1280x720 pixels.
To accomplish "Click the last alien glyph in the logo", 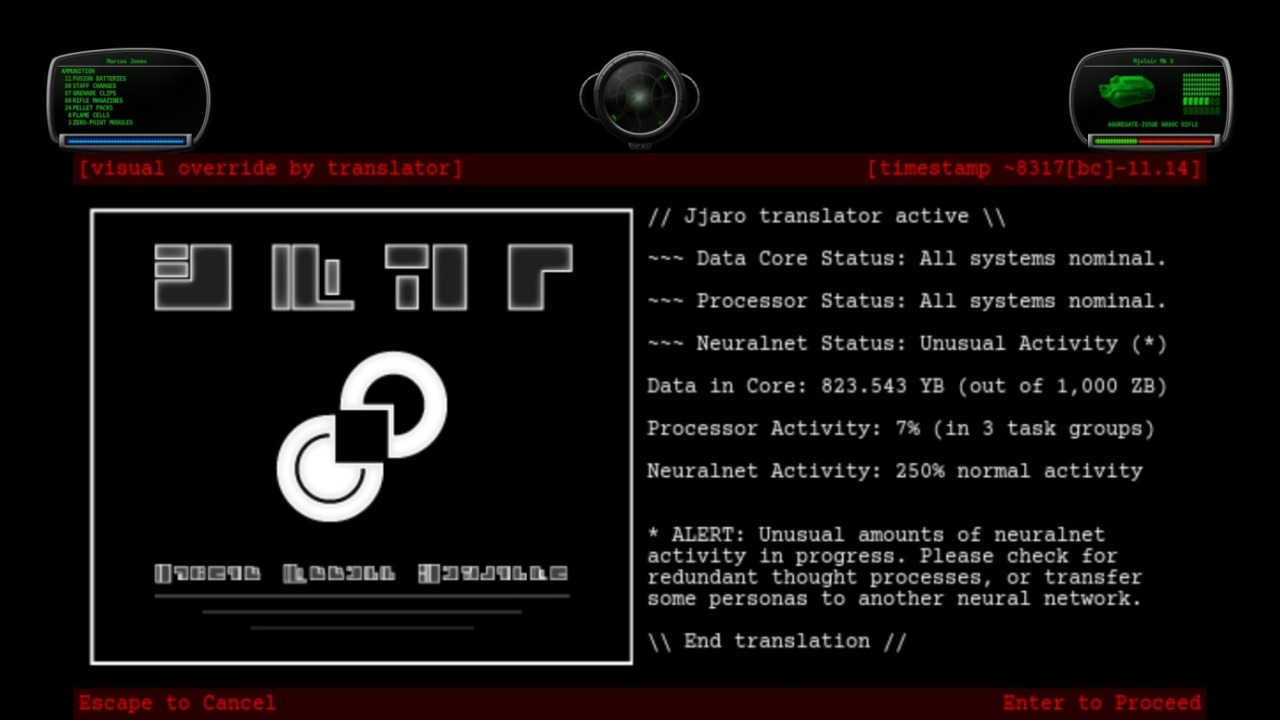I will click(540, 277).
